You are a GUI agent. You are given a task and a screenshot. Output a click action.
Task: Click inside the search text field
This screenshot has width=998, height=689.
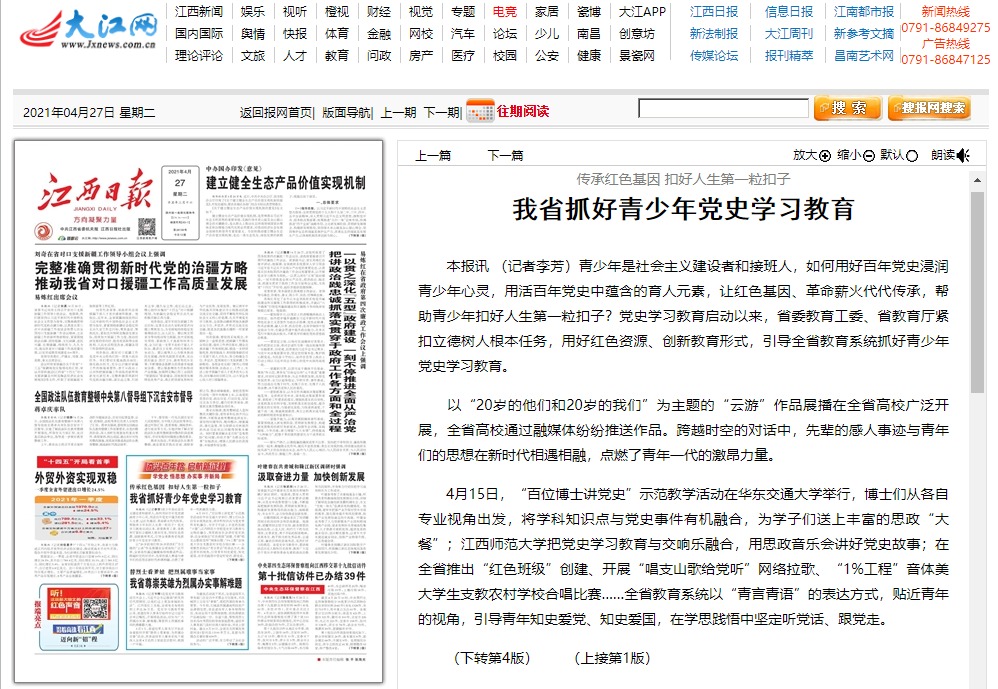pos(723,108)
